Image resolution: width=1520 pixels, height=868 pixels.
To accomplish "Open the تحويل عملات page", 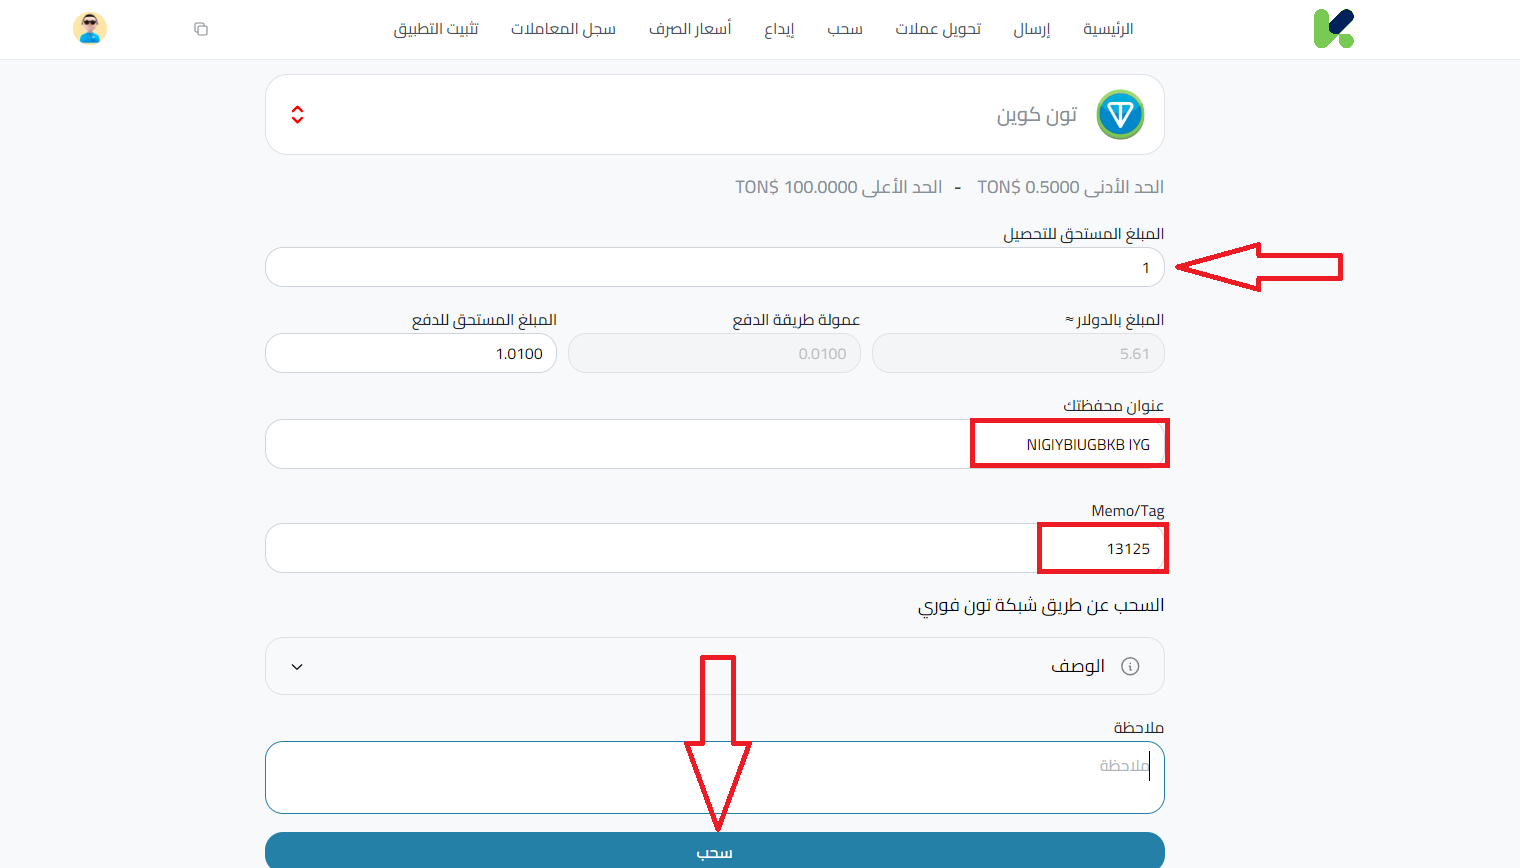I will [x=938, y=29].
